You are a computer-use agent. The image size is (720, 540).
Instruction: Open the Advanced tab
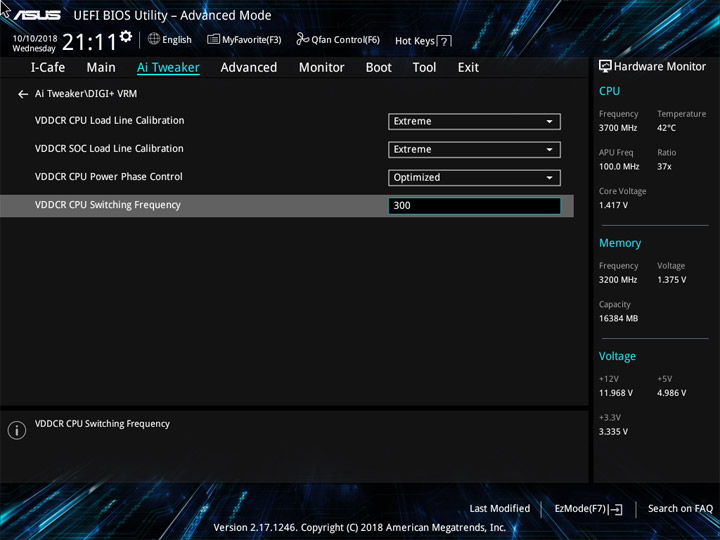249,68
